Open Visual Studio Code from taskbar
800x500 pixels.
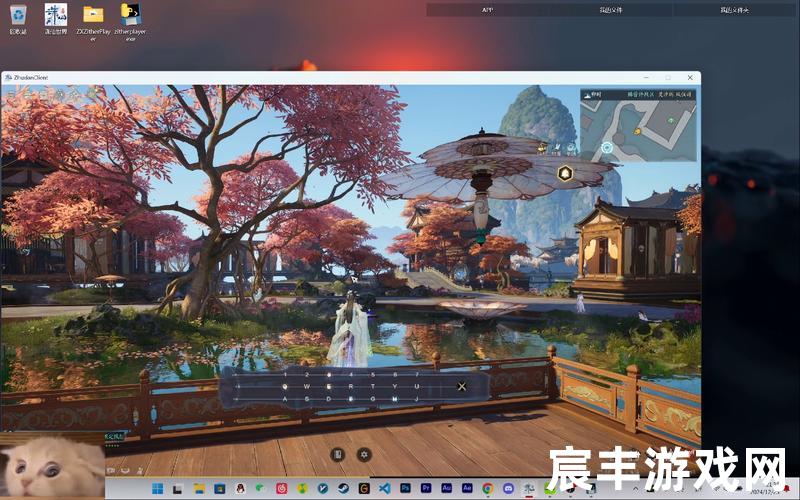(385, 489)
